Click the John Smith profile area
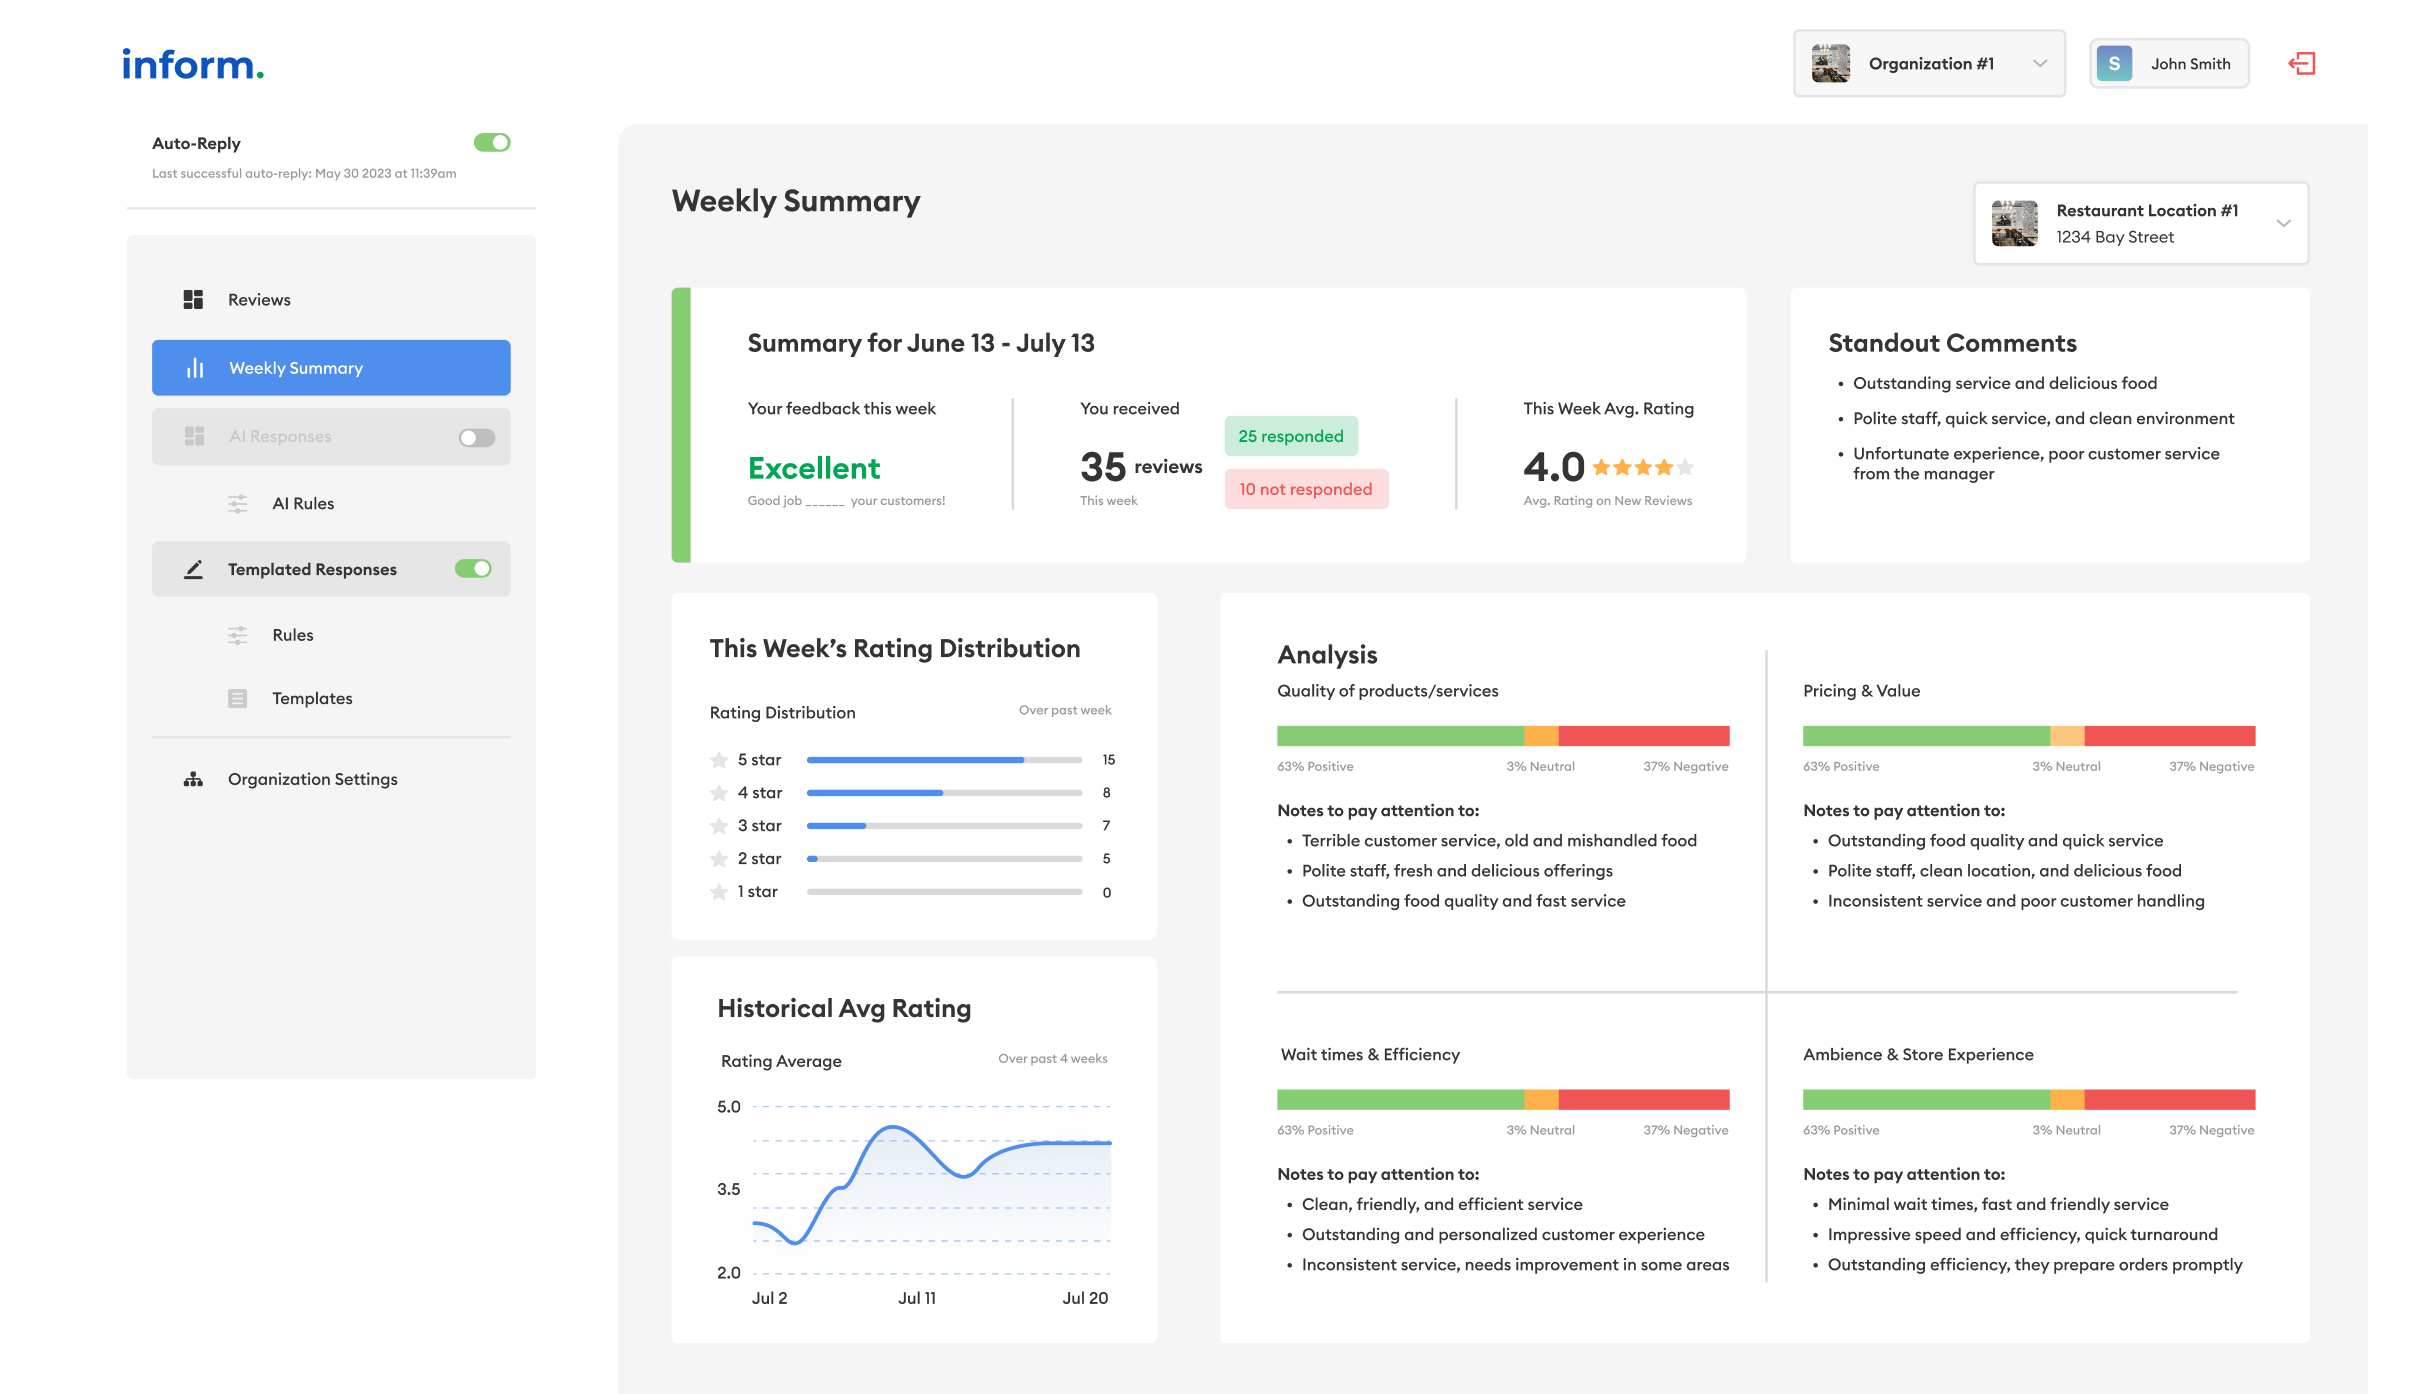The image size is (2434, 1394). pyautogui.click(x=2173, y=62)
